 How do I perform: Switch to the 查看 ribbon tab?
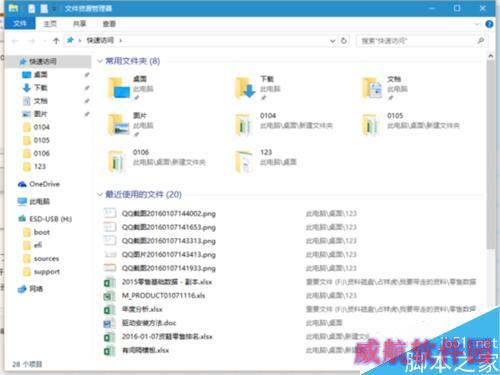click(x=109, y=24)
